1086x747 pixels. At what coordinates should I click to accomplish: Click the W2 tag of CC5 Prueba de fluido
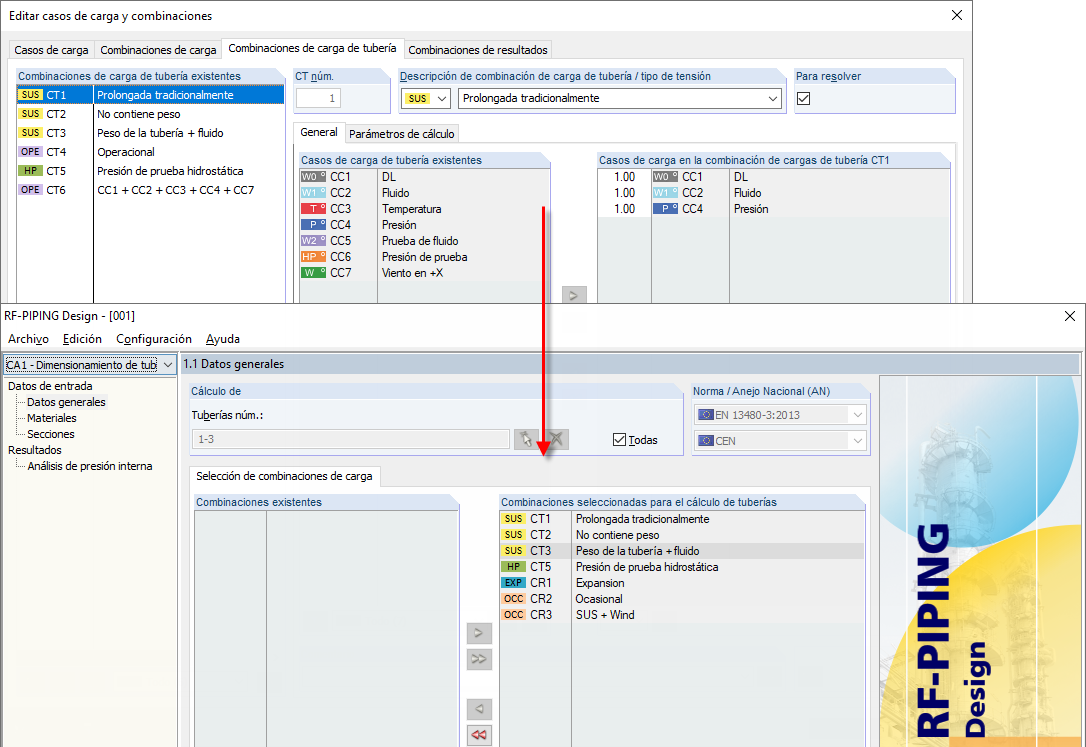pos(313,240)
